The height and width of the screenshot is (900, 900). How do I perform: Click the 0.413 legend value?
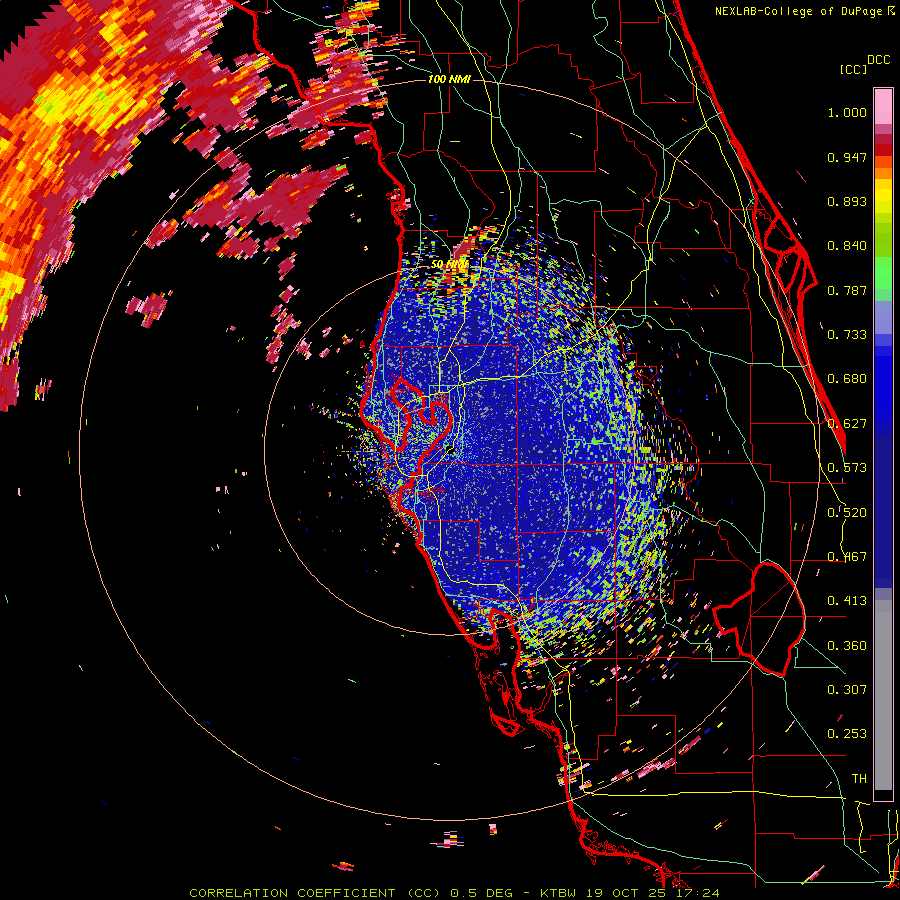pos(847,601)
